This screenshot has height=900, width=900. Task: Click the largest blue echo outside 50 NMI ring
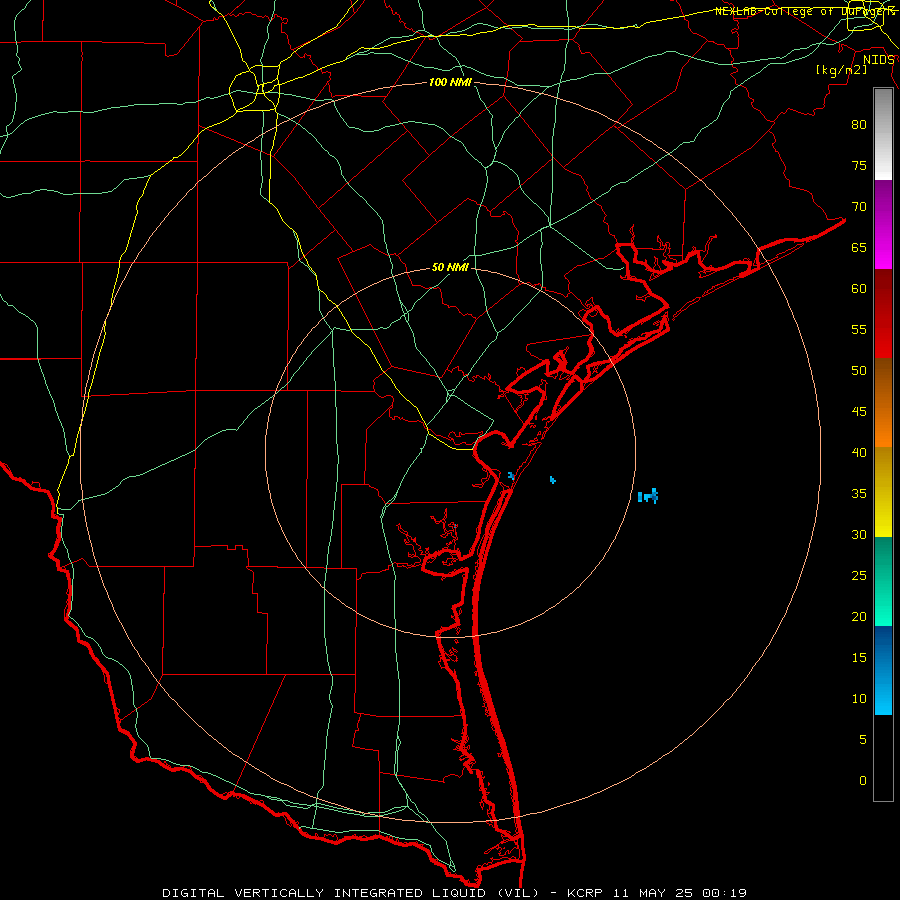pyautogui.click(x=648, y=496)
